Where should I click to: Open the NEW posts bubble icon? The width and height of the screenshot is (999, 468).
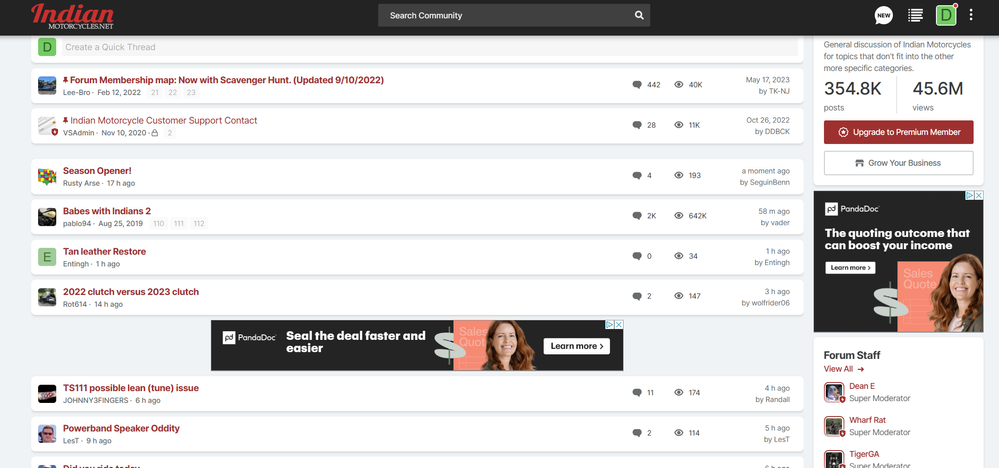point(884,15)
